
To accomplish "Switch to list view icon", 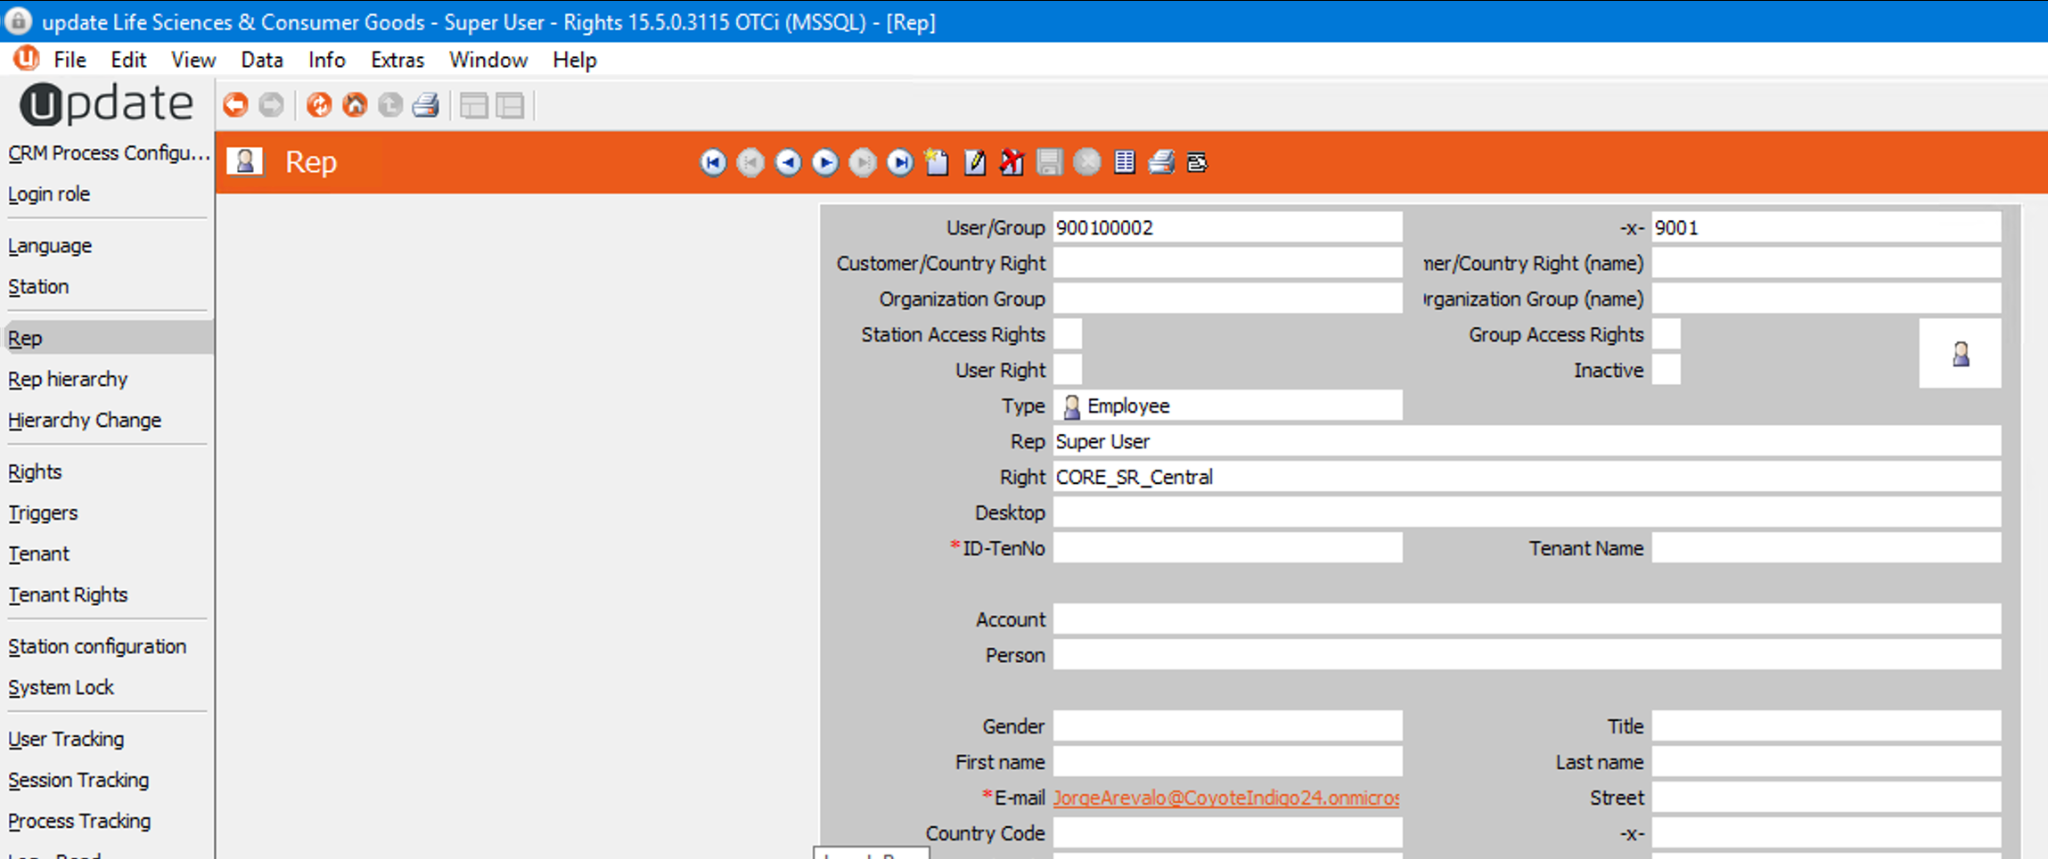I will (1125, 162).
